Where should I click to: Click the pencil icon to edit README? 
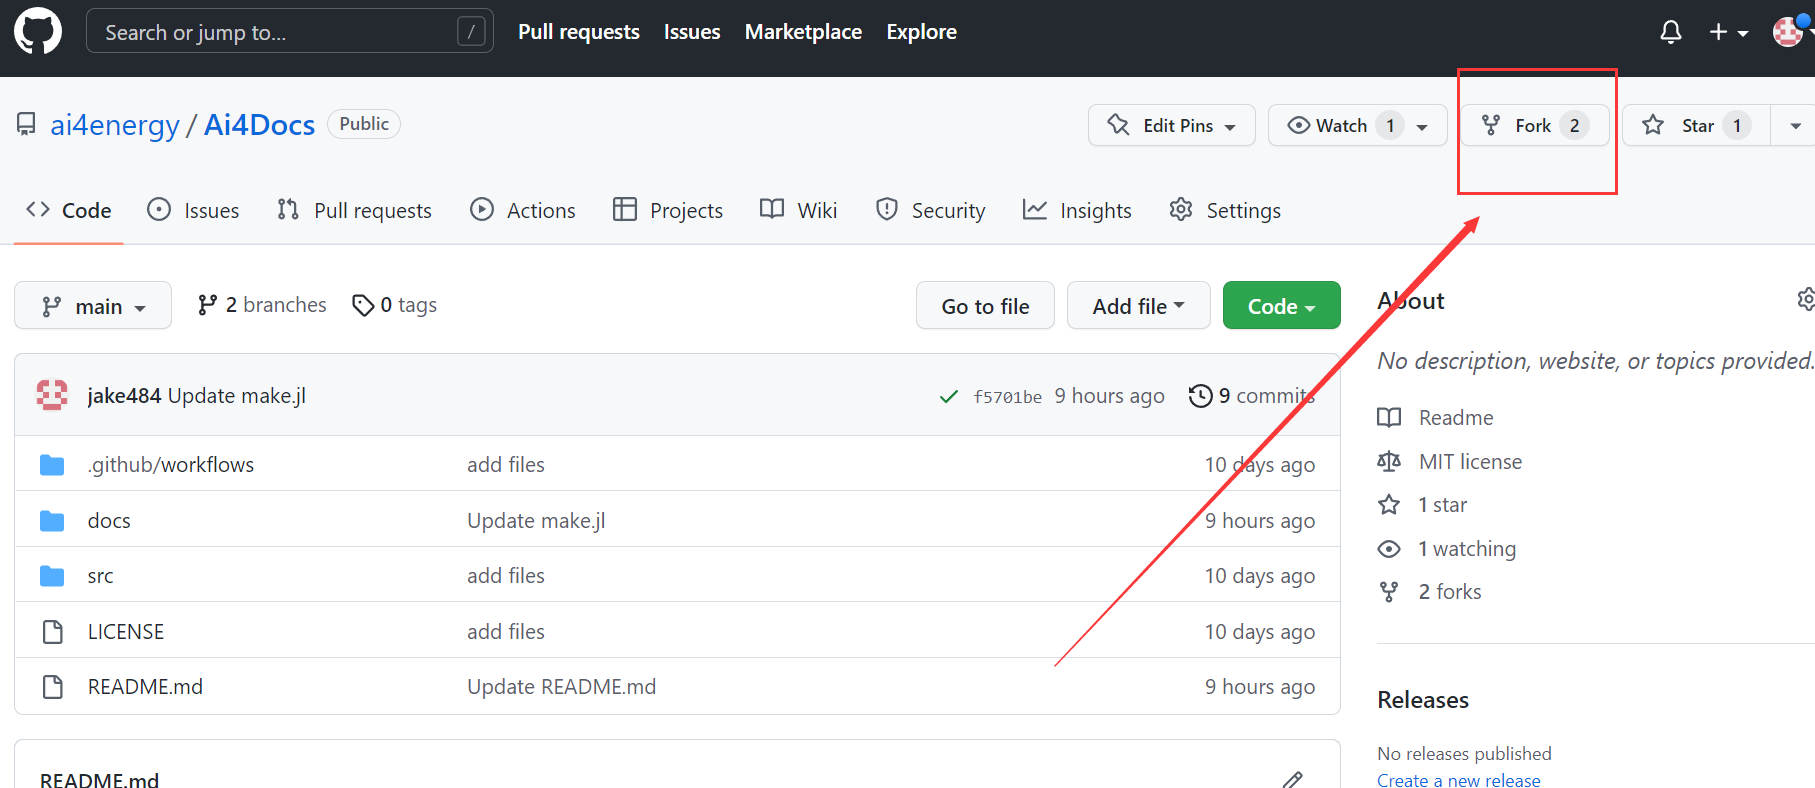click(1292, 779)
